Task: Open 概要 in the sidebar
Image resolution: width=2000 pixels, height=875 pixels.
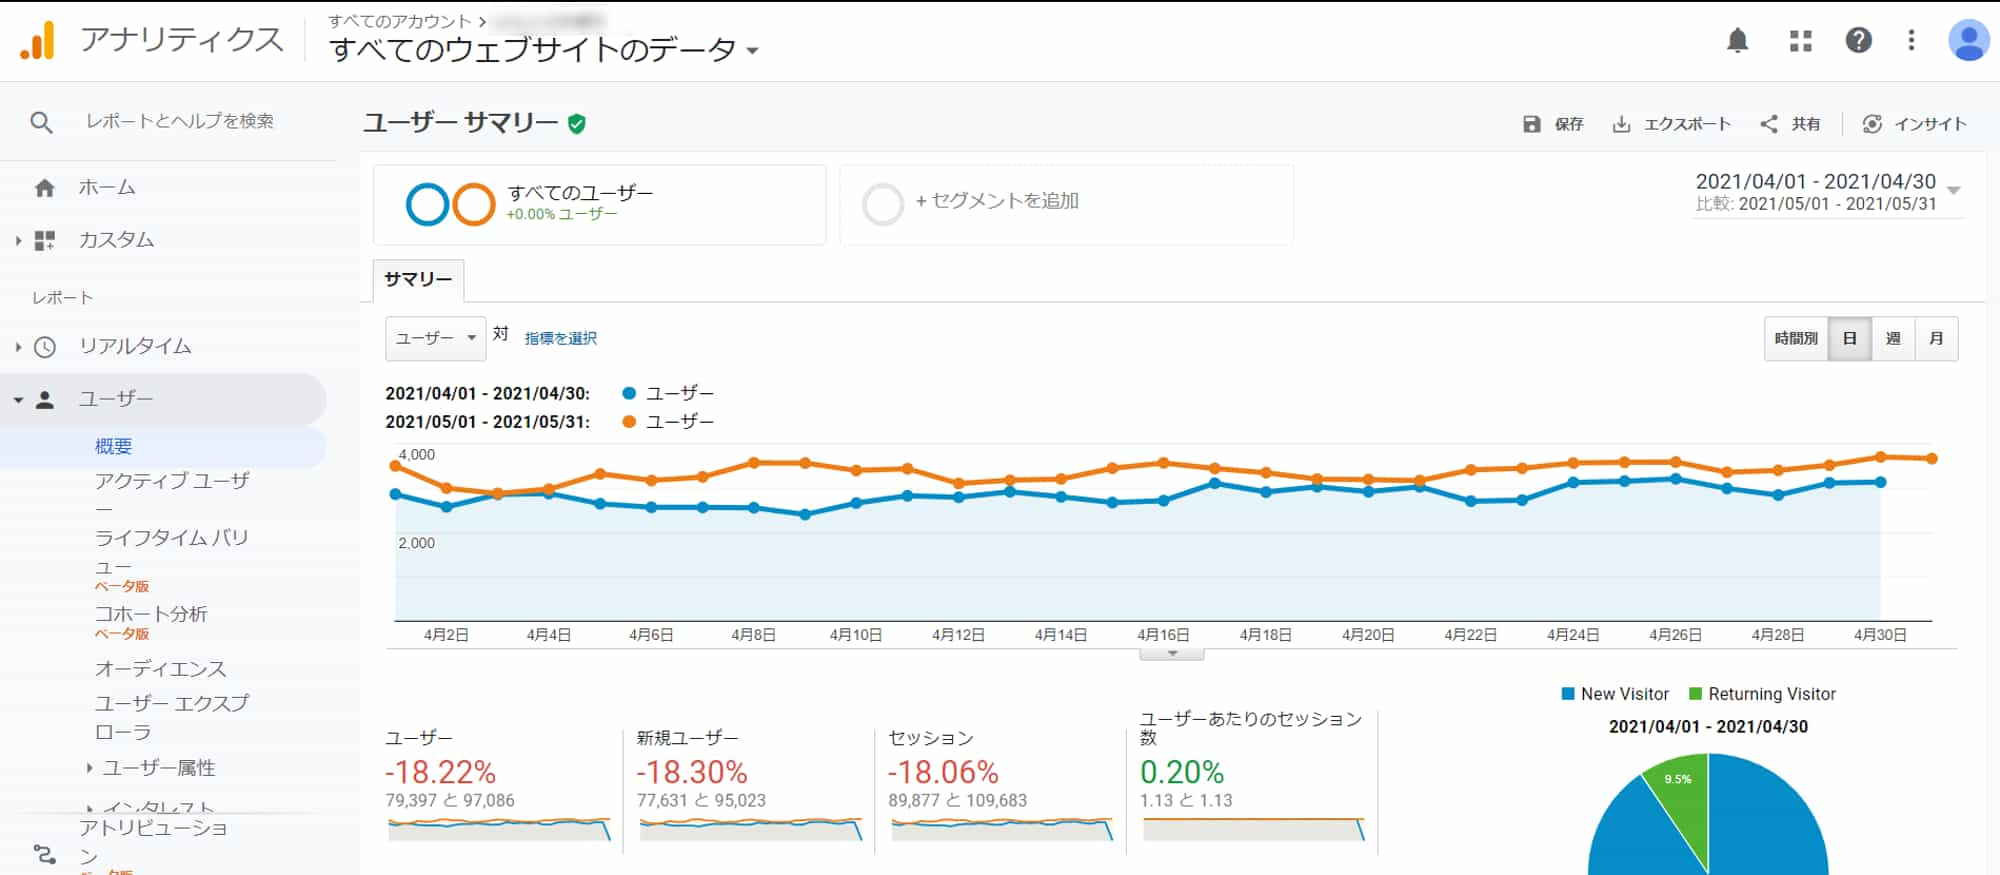Action: (x=114, y=447)
